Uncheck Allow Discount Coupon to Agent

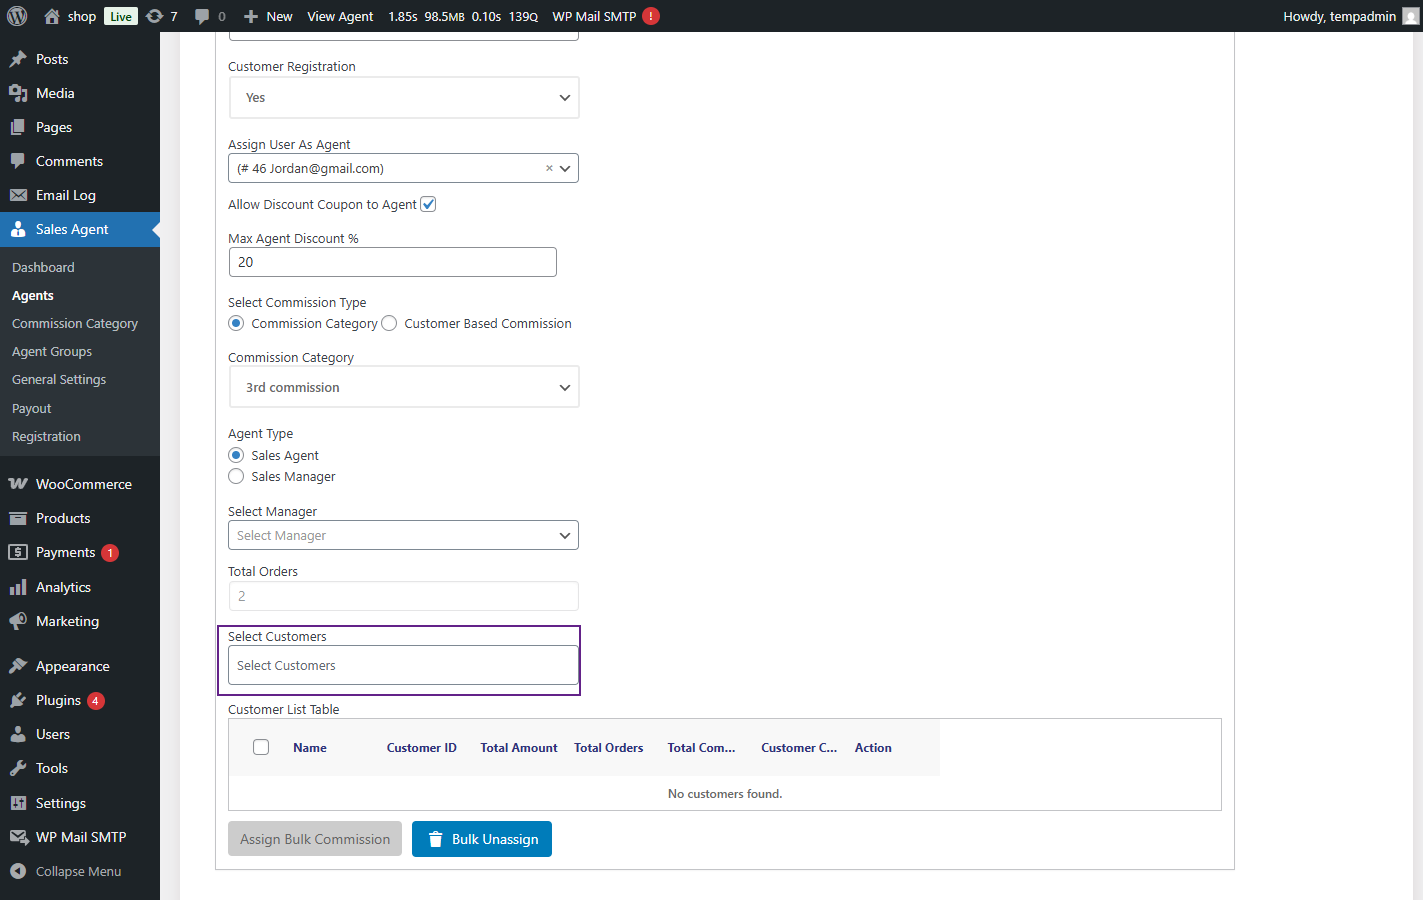pos(428,204)
